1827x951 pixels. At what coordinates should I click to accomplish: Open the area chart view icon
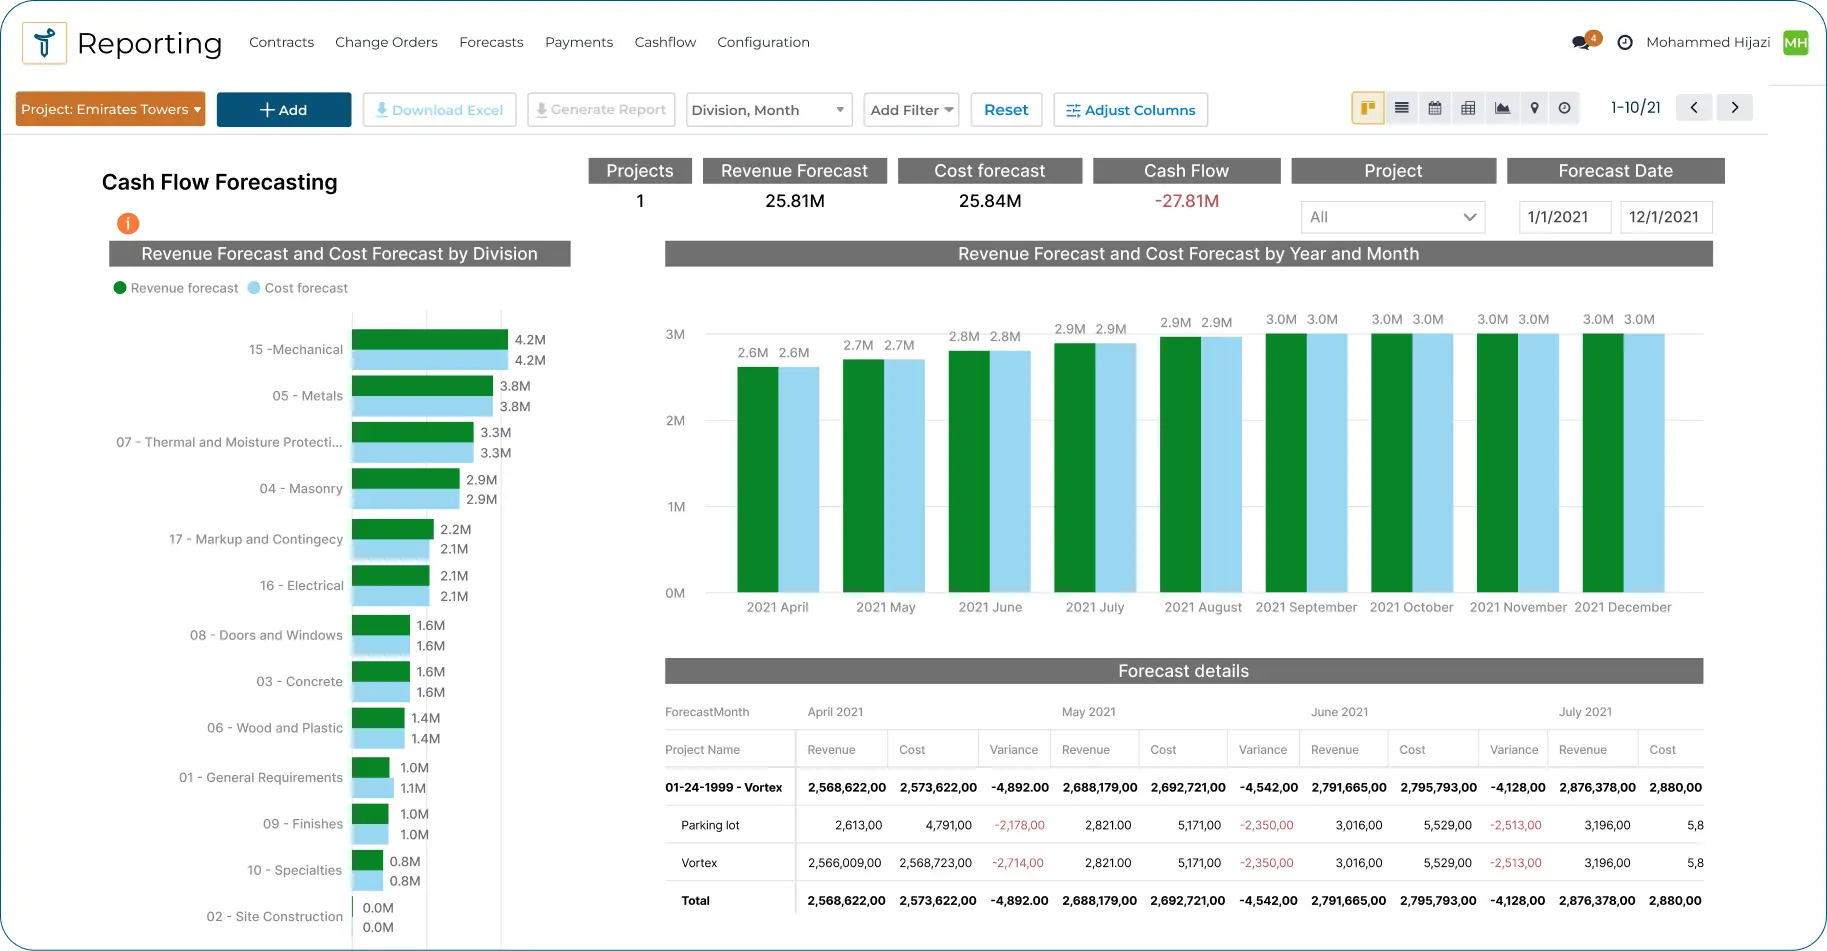pos(1502,108)
